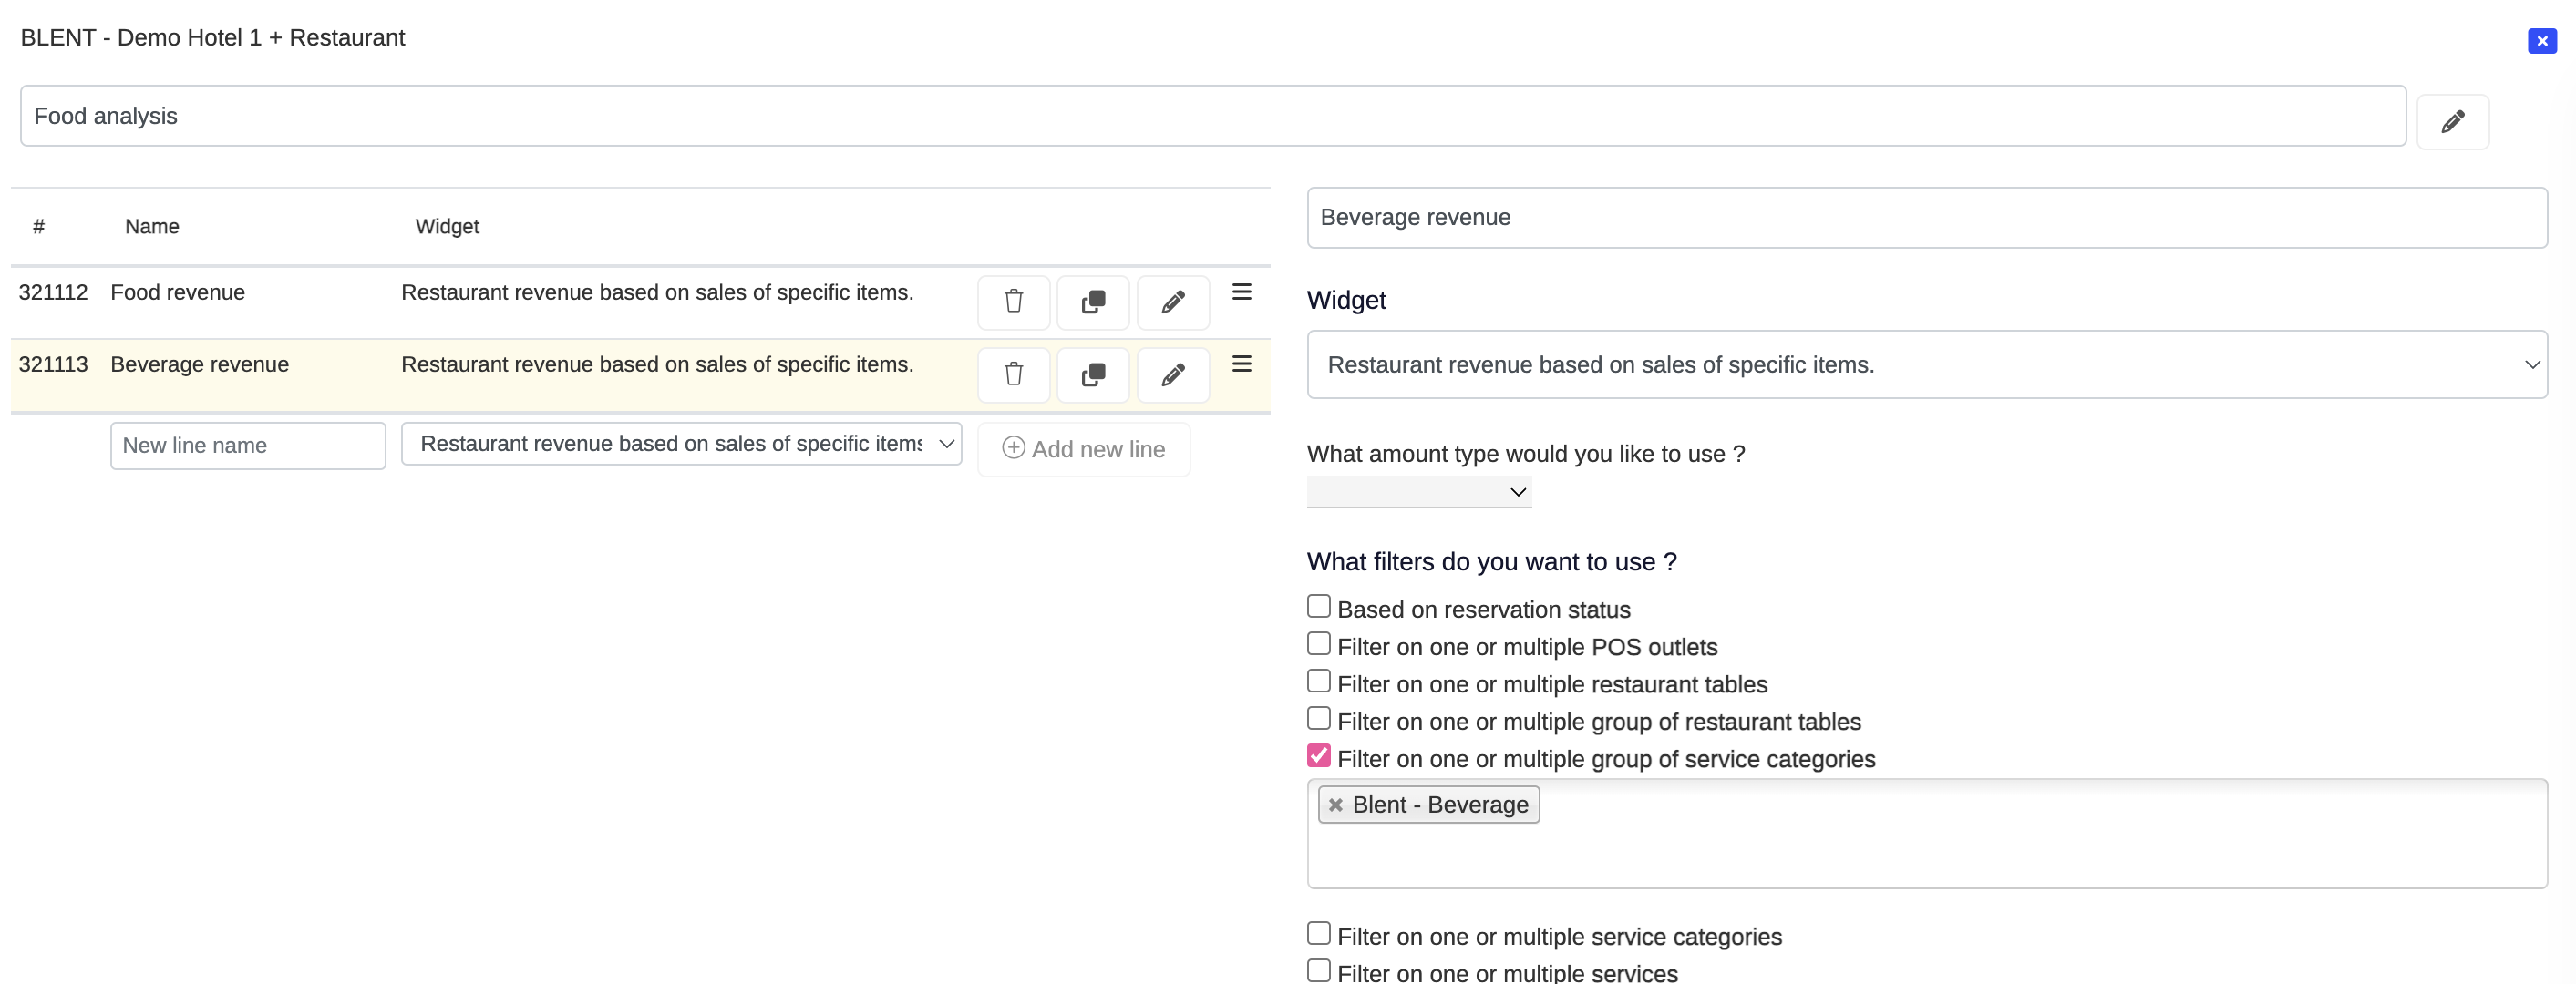Remove the Blent - Beverage tag
Screen dimensions: 2576x984
(x=1335, y=805)
